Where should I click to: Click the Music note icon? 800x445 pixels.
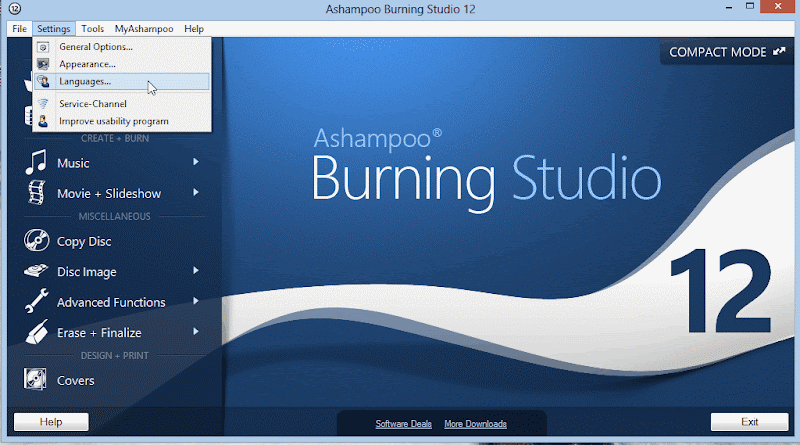pos(36,162)
